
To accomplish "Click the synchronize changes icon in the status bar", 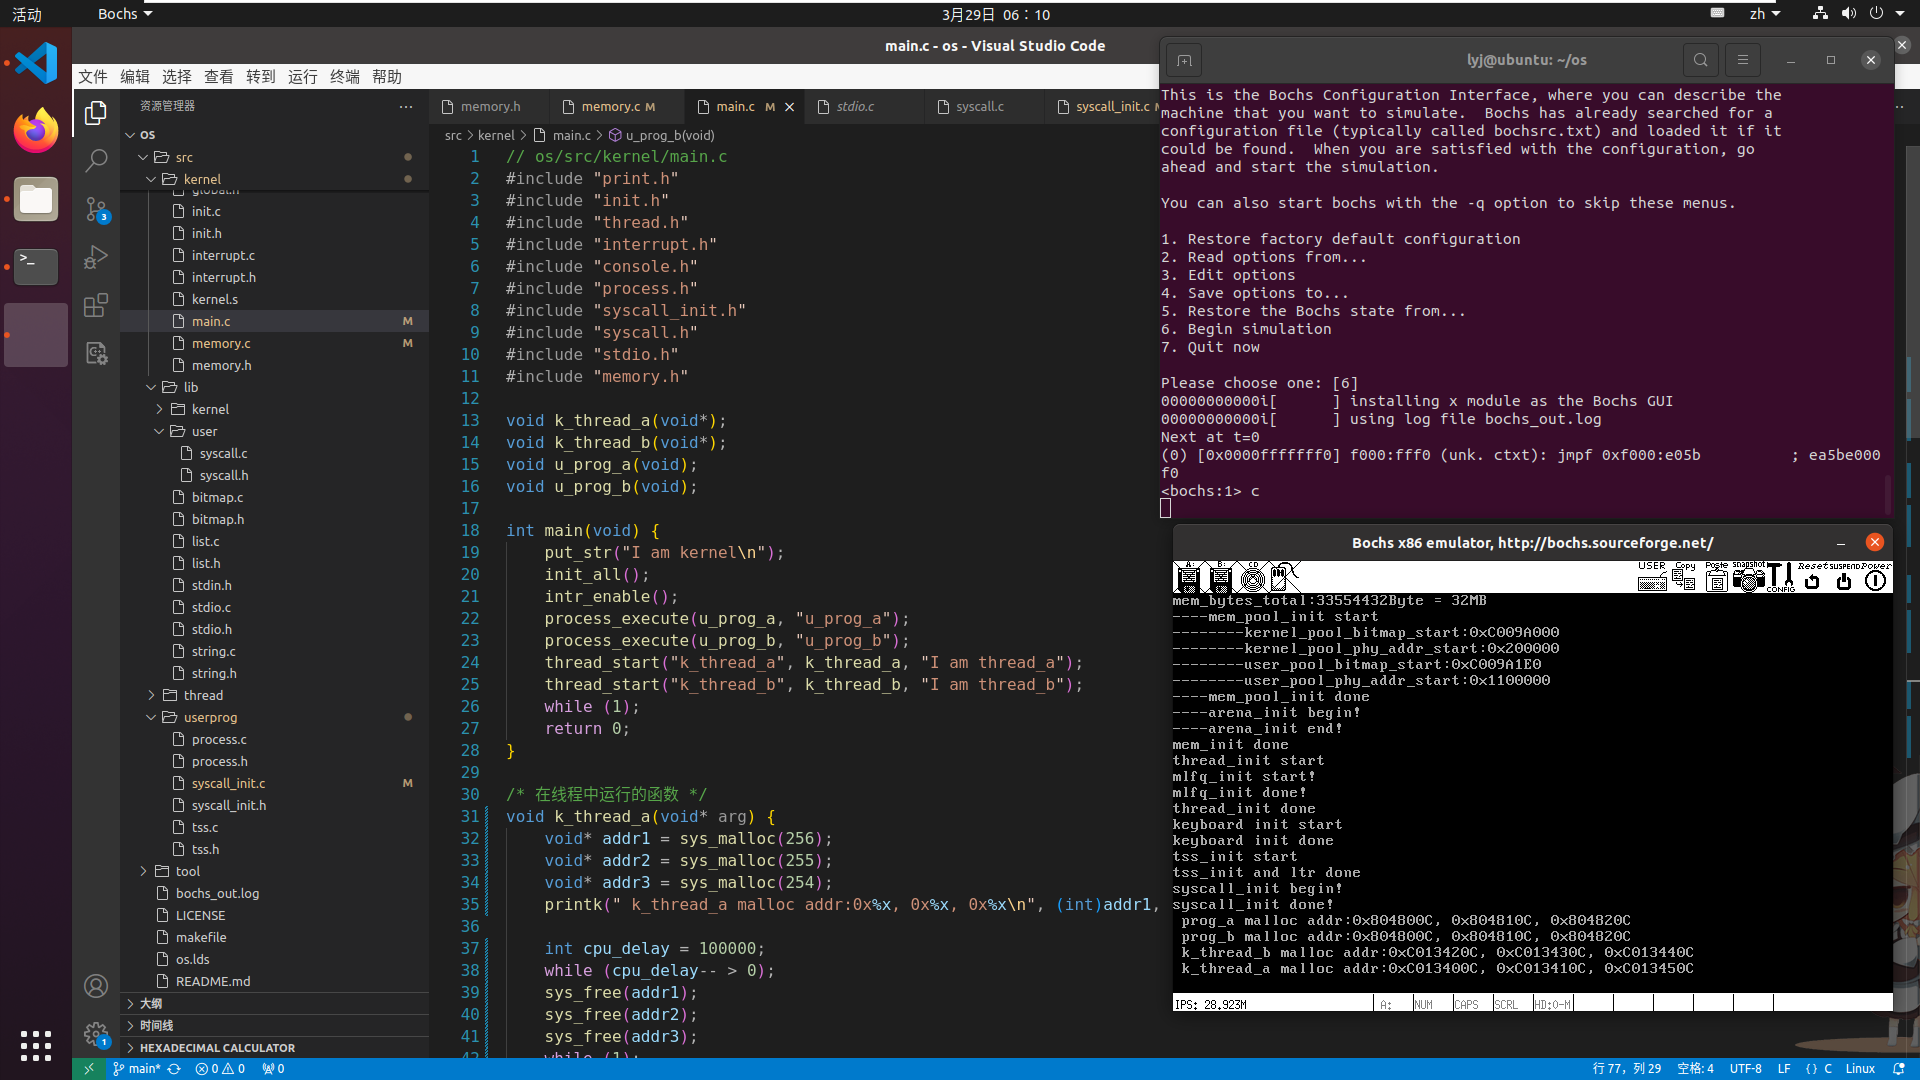I will click(x=174, y=1069).
